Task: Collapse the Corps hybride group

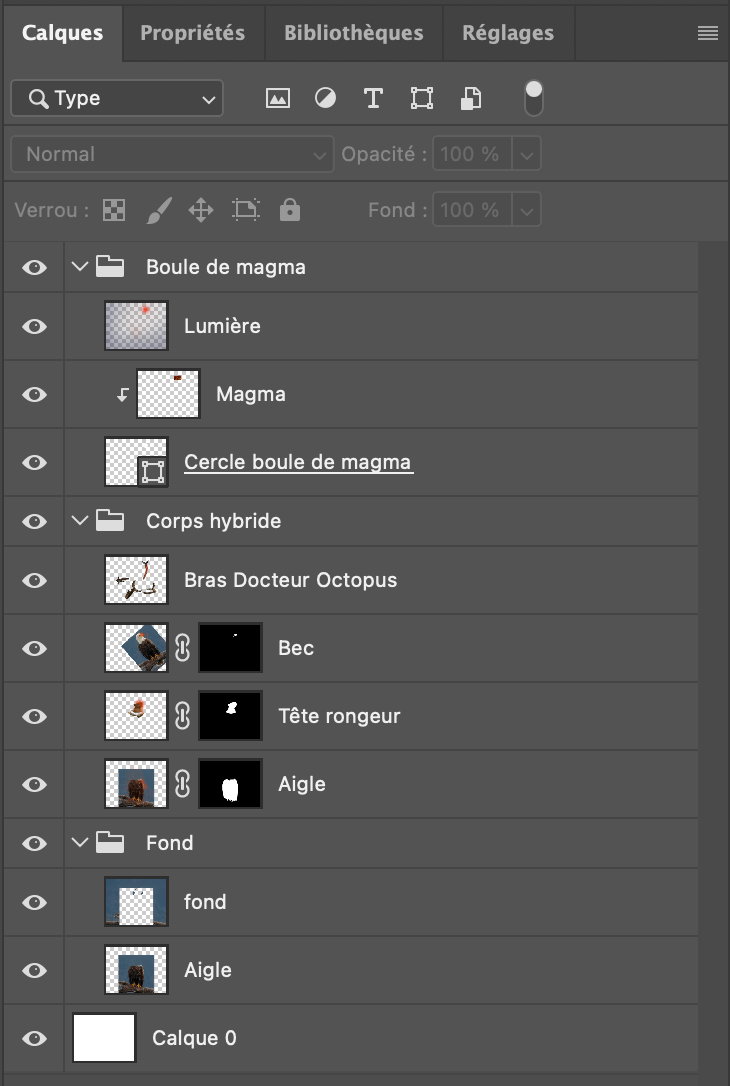Action: click(80, 521)
